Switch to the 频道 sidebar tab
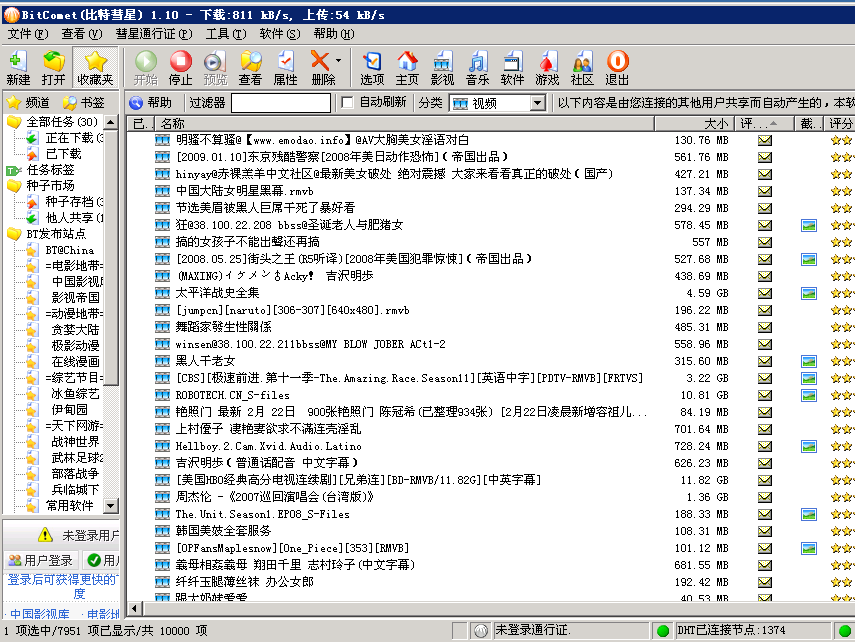 tap(29, 103)
